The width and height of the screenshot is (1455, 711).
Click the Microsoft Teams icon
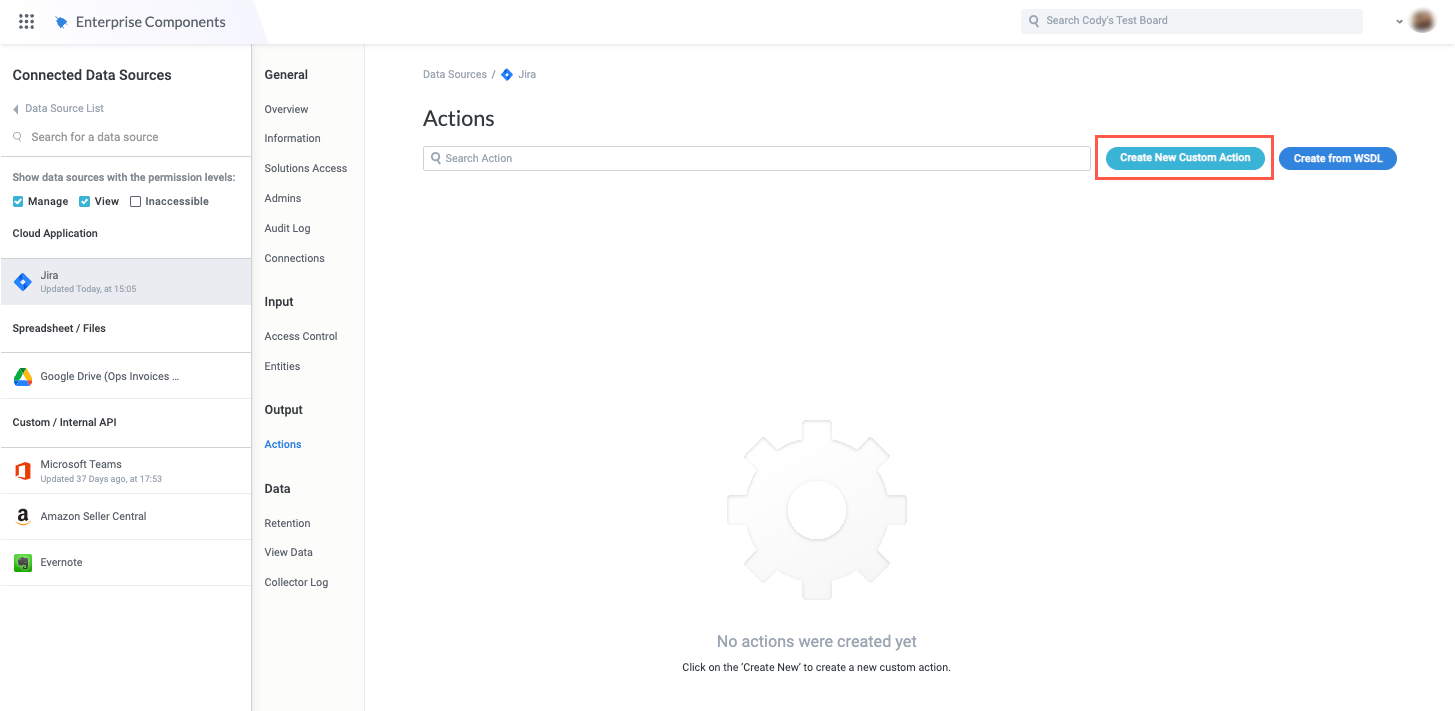tap(22, 470)
